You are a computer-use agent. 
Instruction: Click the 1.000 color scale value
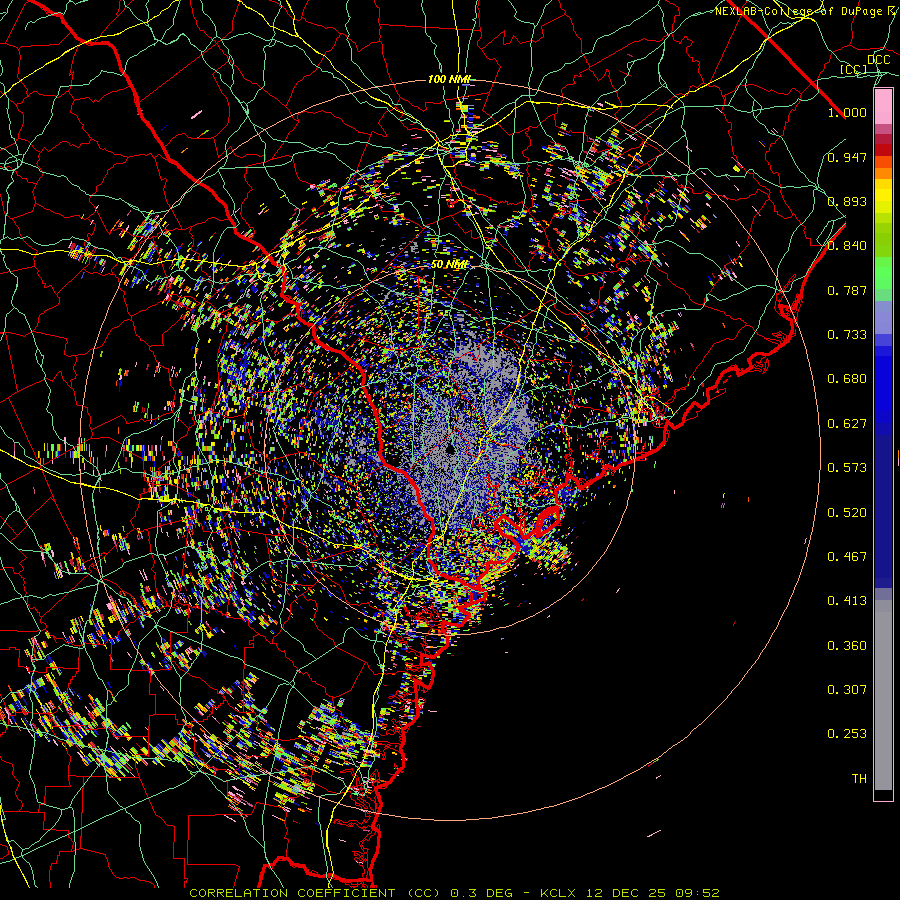point(847,112)
